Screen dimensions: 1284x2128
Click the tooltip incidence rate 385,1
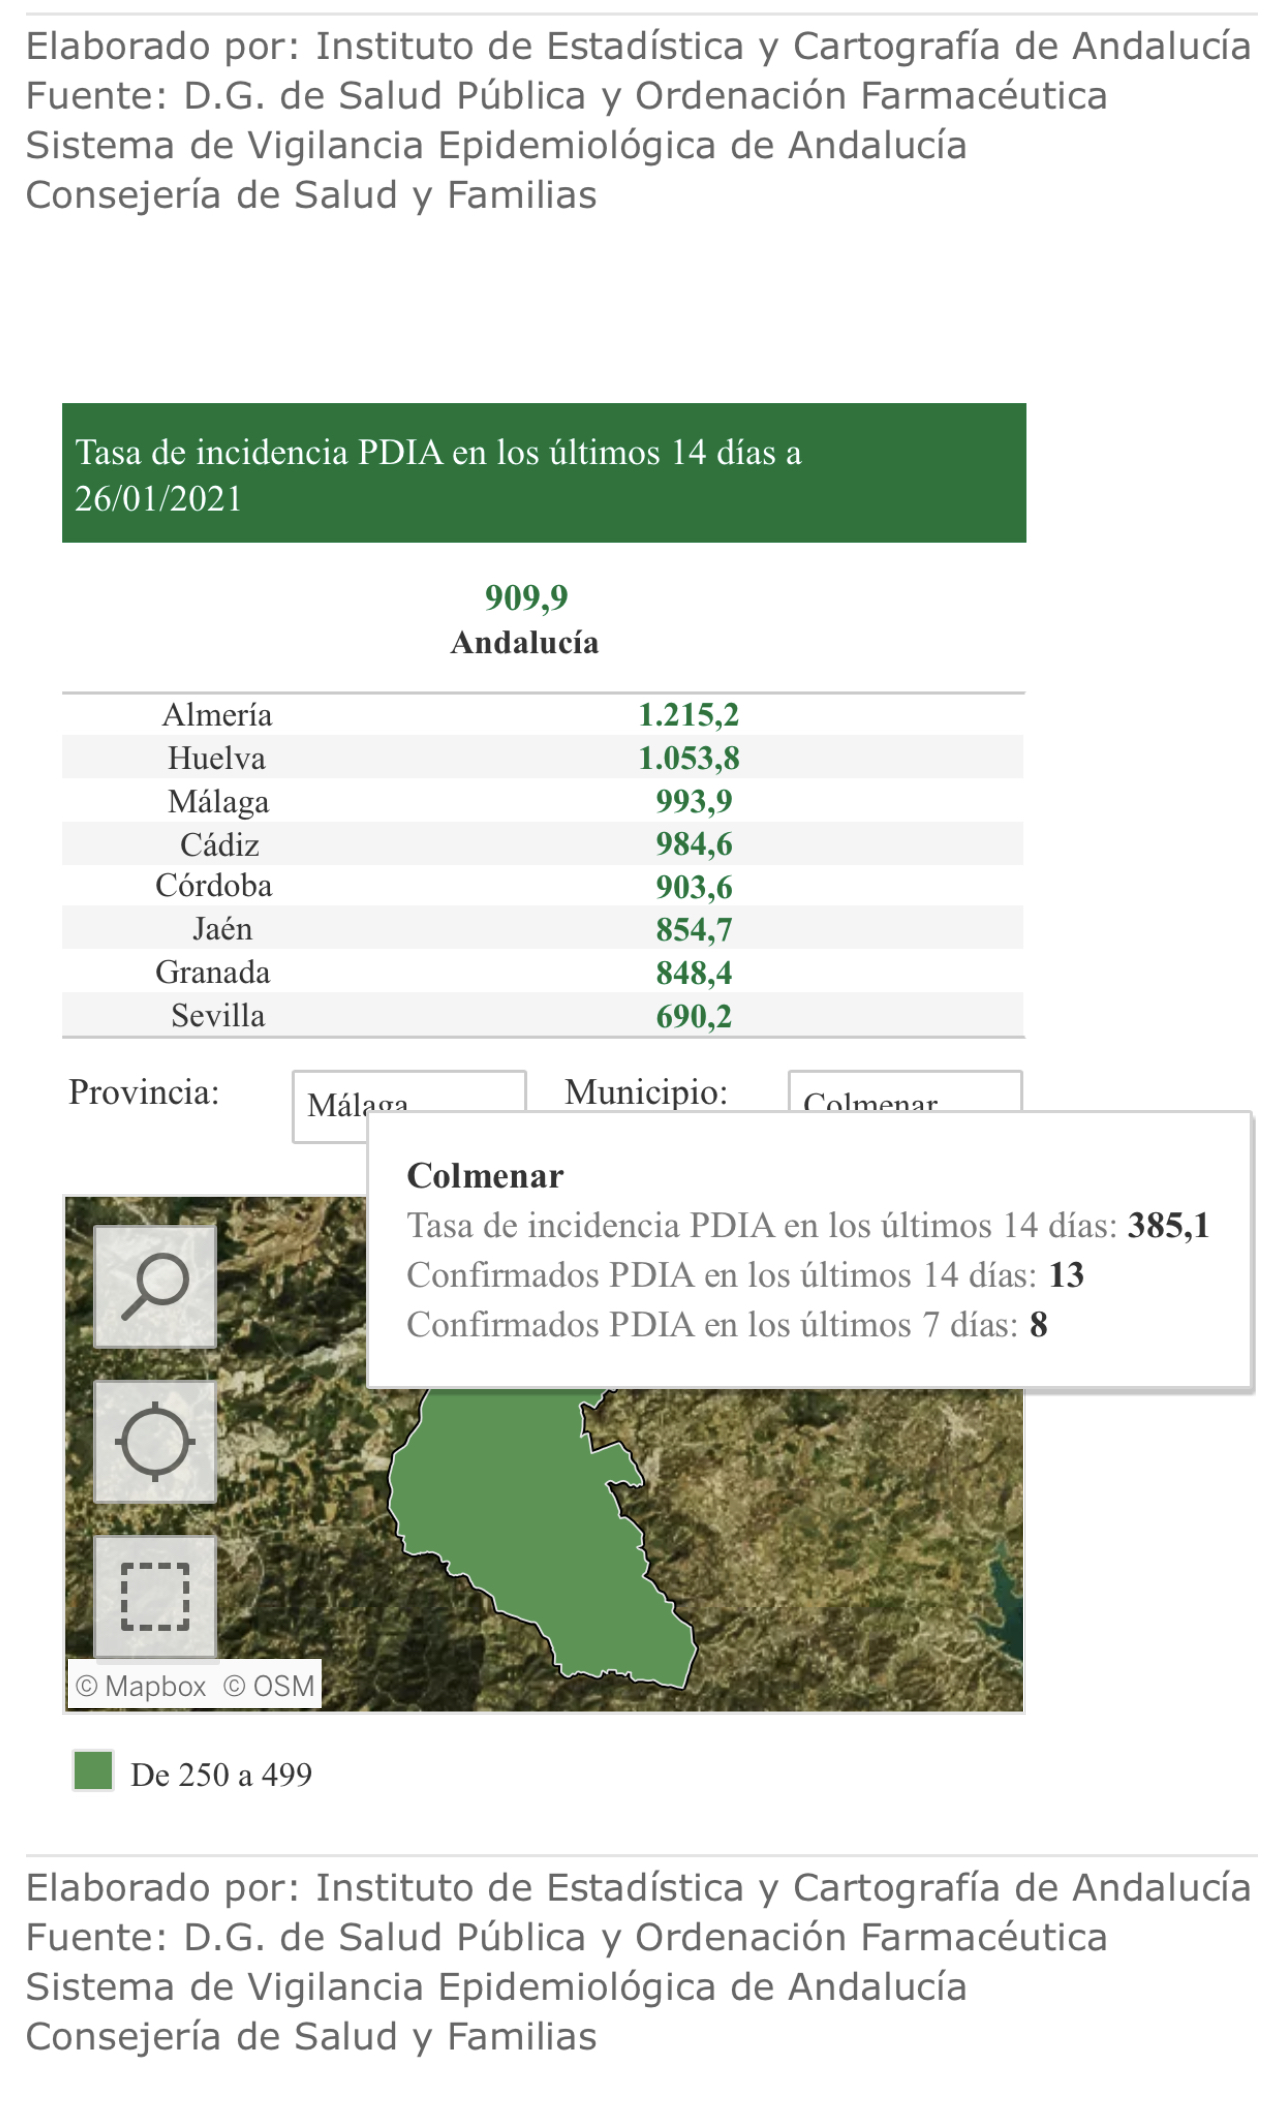1169,1226
